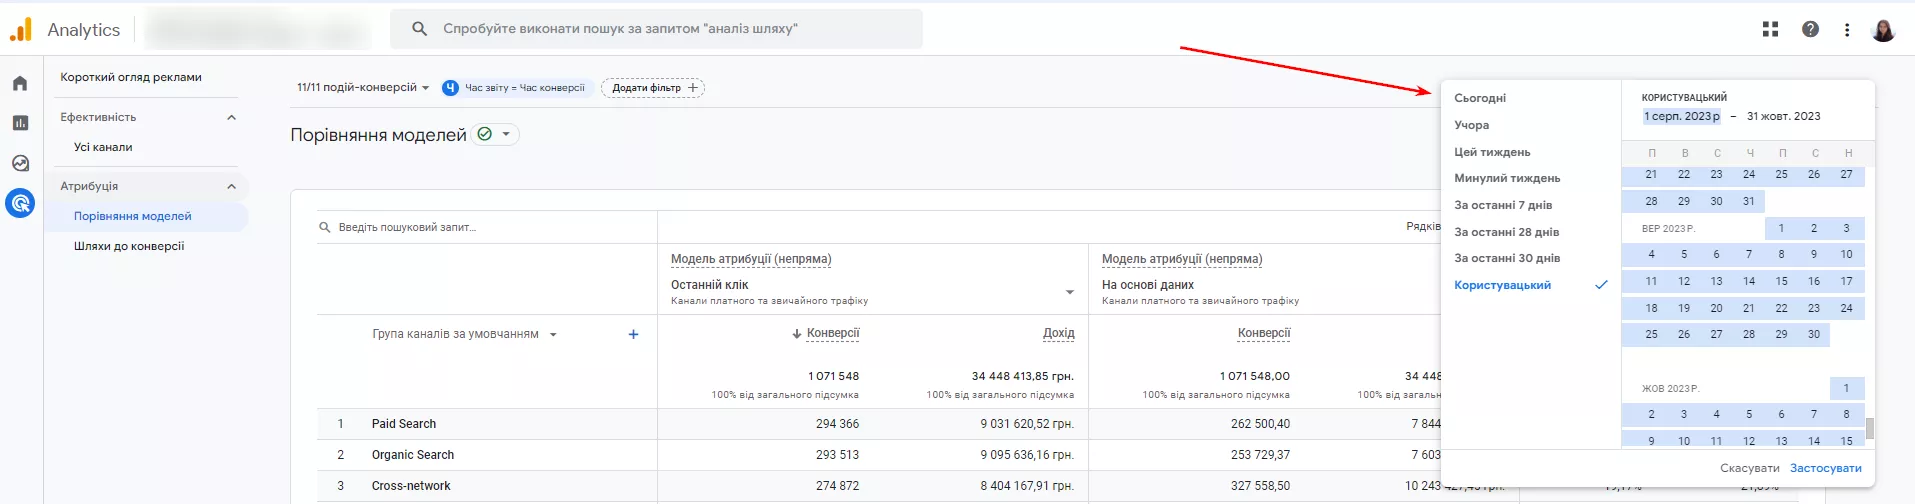Click the user account avatar

coord(1883,29)
